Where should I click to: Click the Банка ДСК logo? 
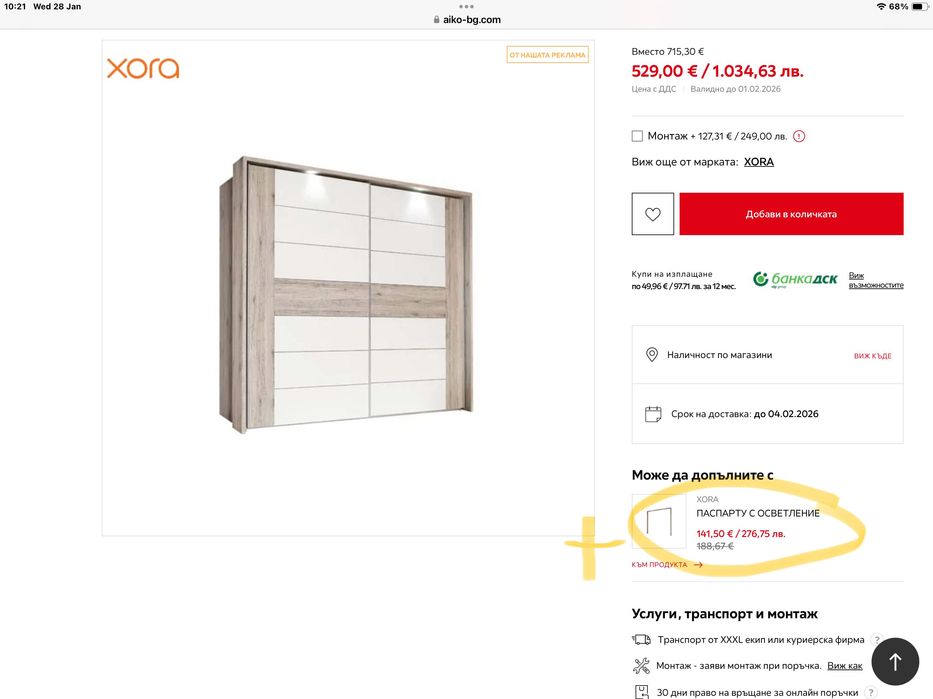(x=795, y=280)
